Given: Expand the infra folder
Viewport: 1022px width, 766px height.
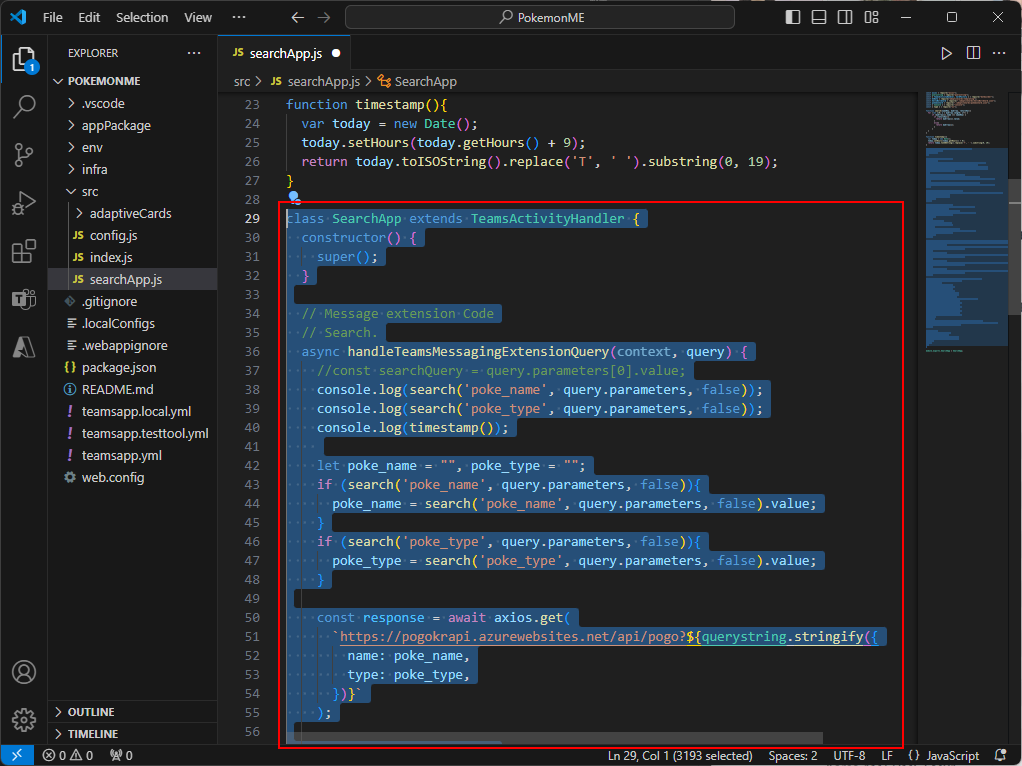Looking at the screenshot, I should [133, 169].
